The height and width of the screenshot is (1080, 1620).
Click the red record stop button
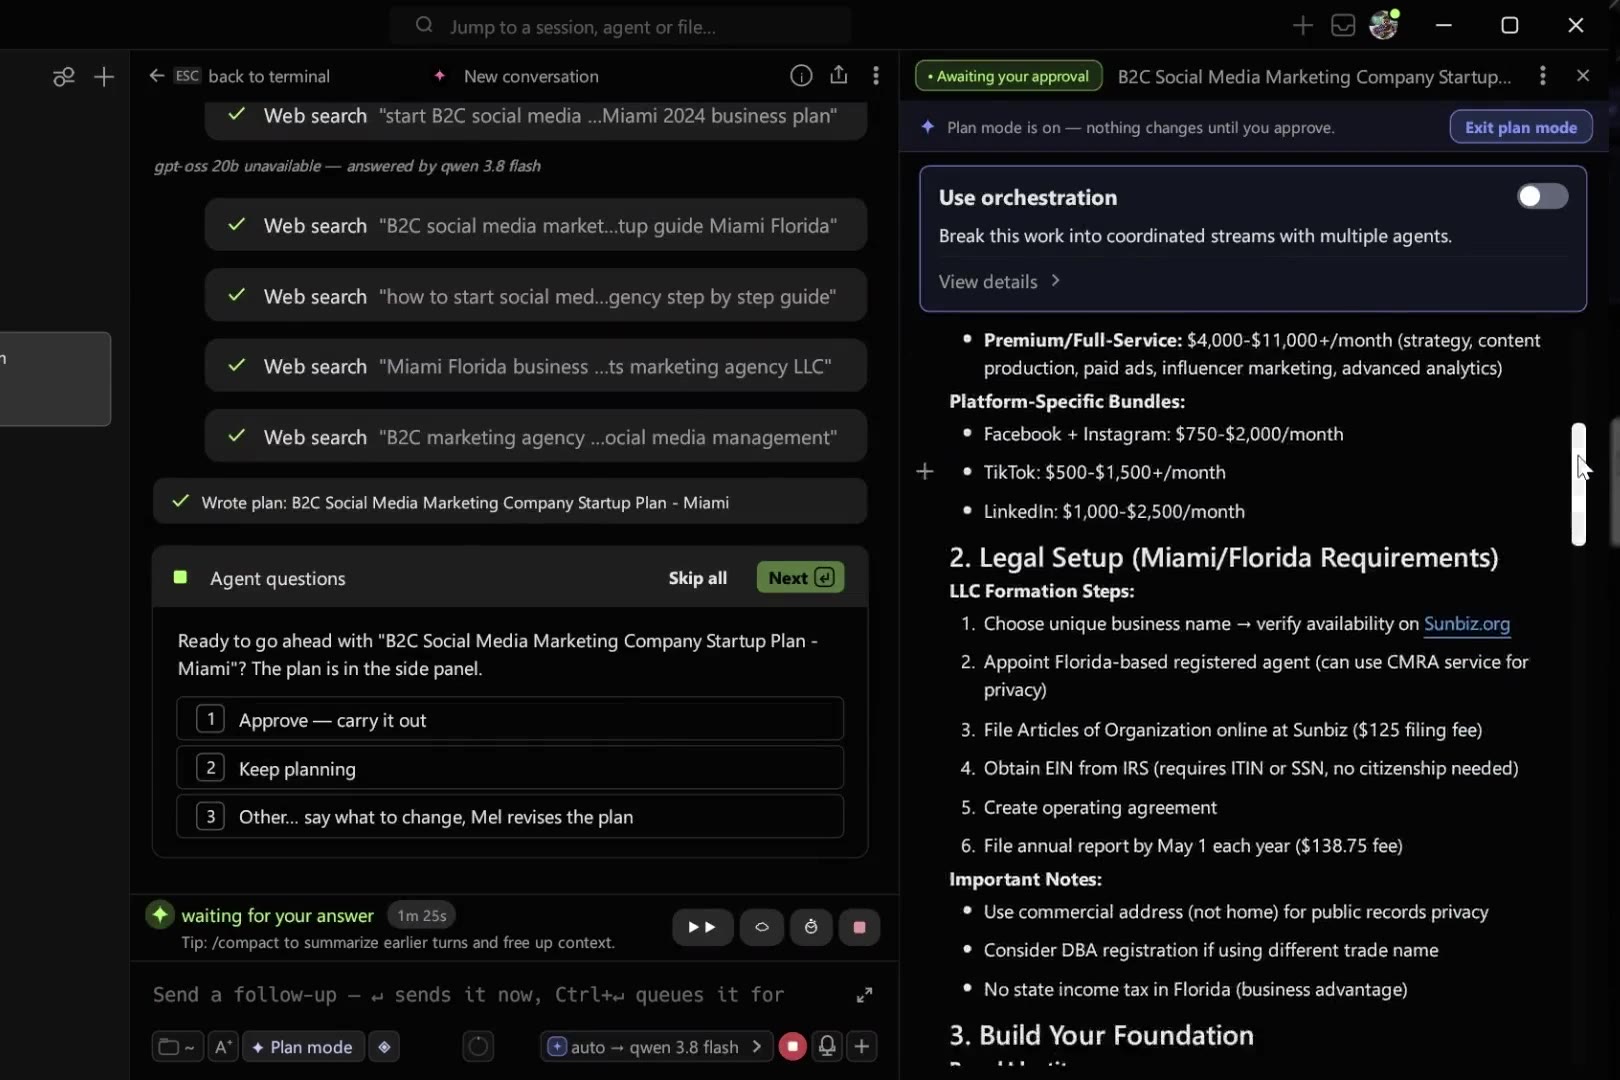(793, 1047)
